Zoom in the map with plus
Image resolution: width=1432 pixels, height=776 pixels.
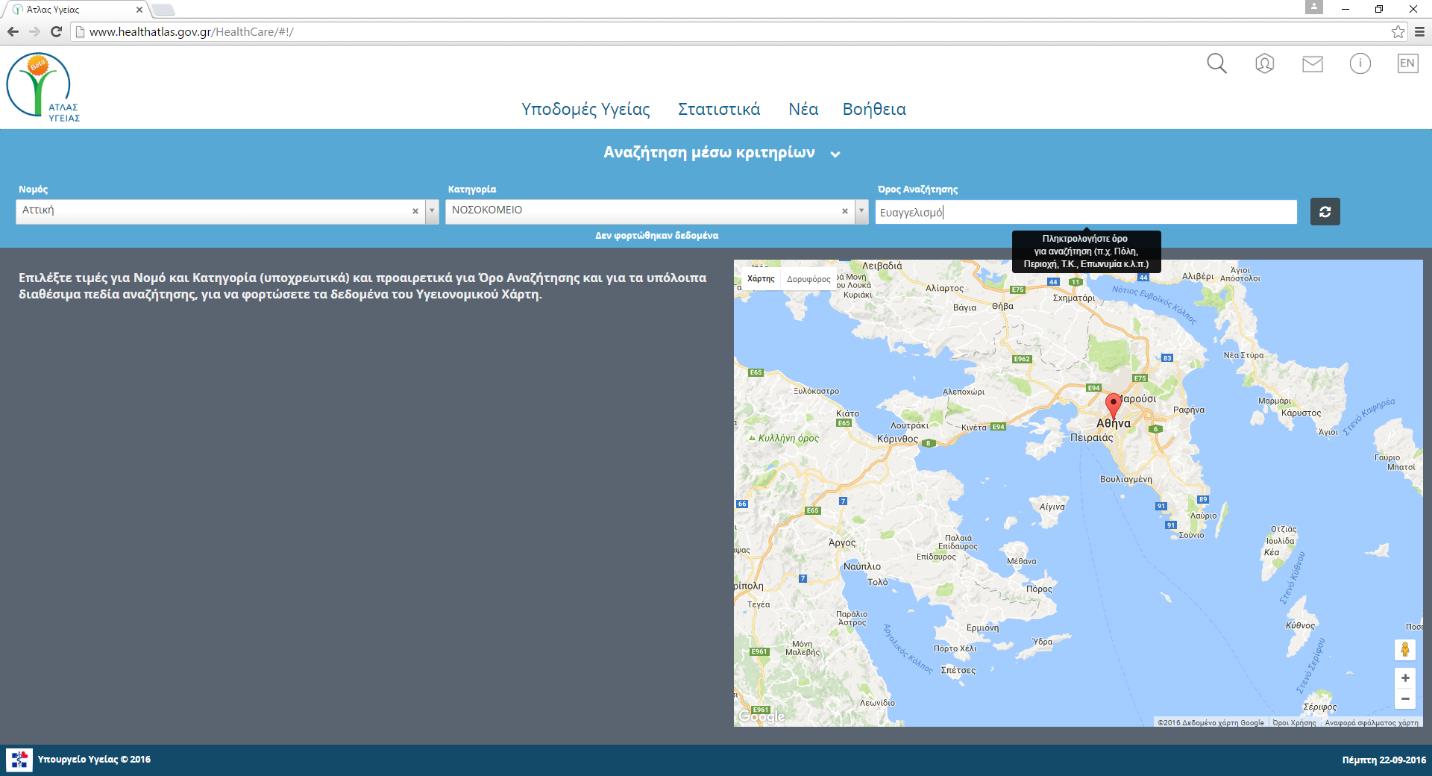[1405, 678]
